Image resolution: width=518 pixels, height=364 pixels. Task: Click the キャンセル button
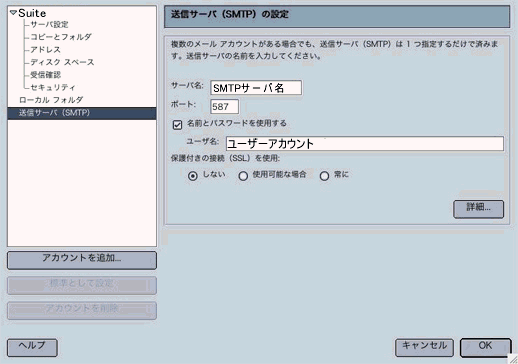pos(424,348)
